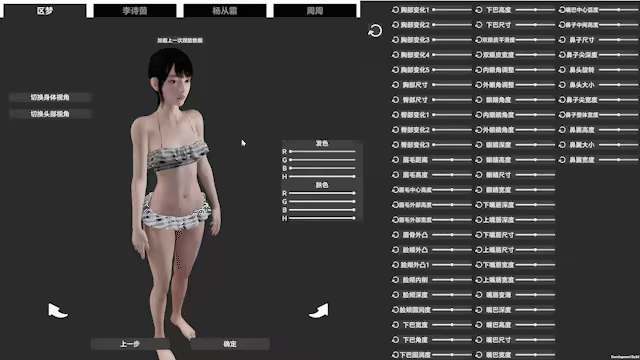The width and height of the screenshot is (640, 360).
Task: Reset the 胸部变化1 slider via its icon
Action: point(395,10)
